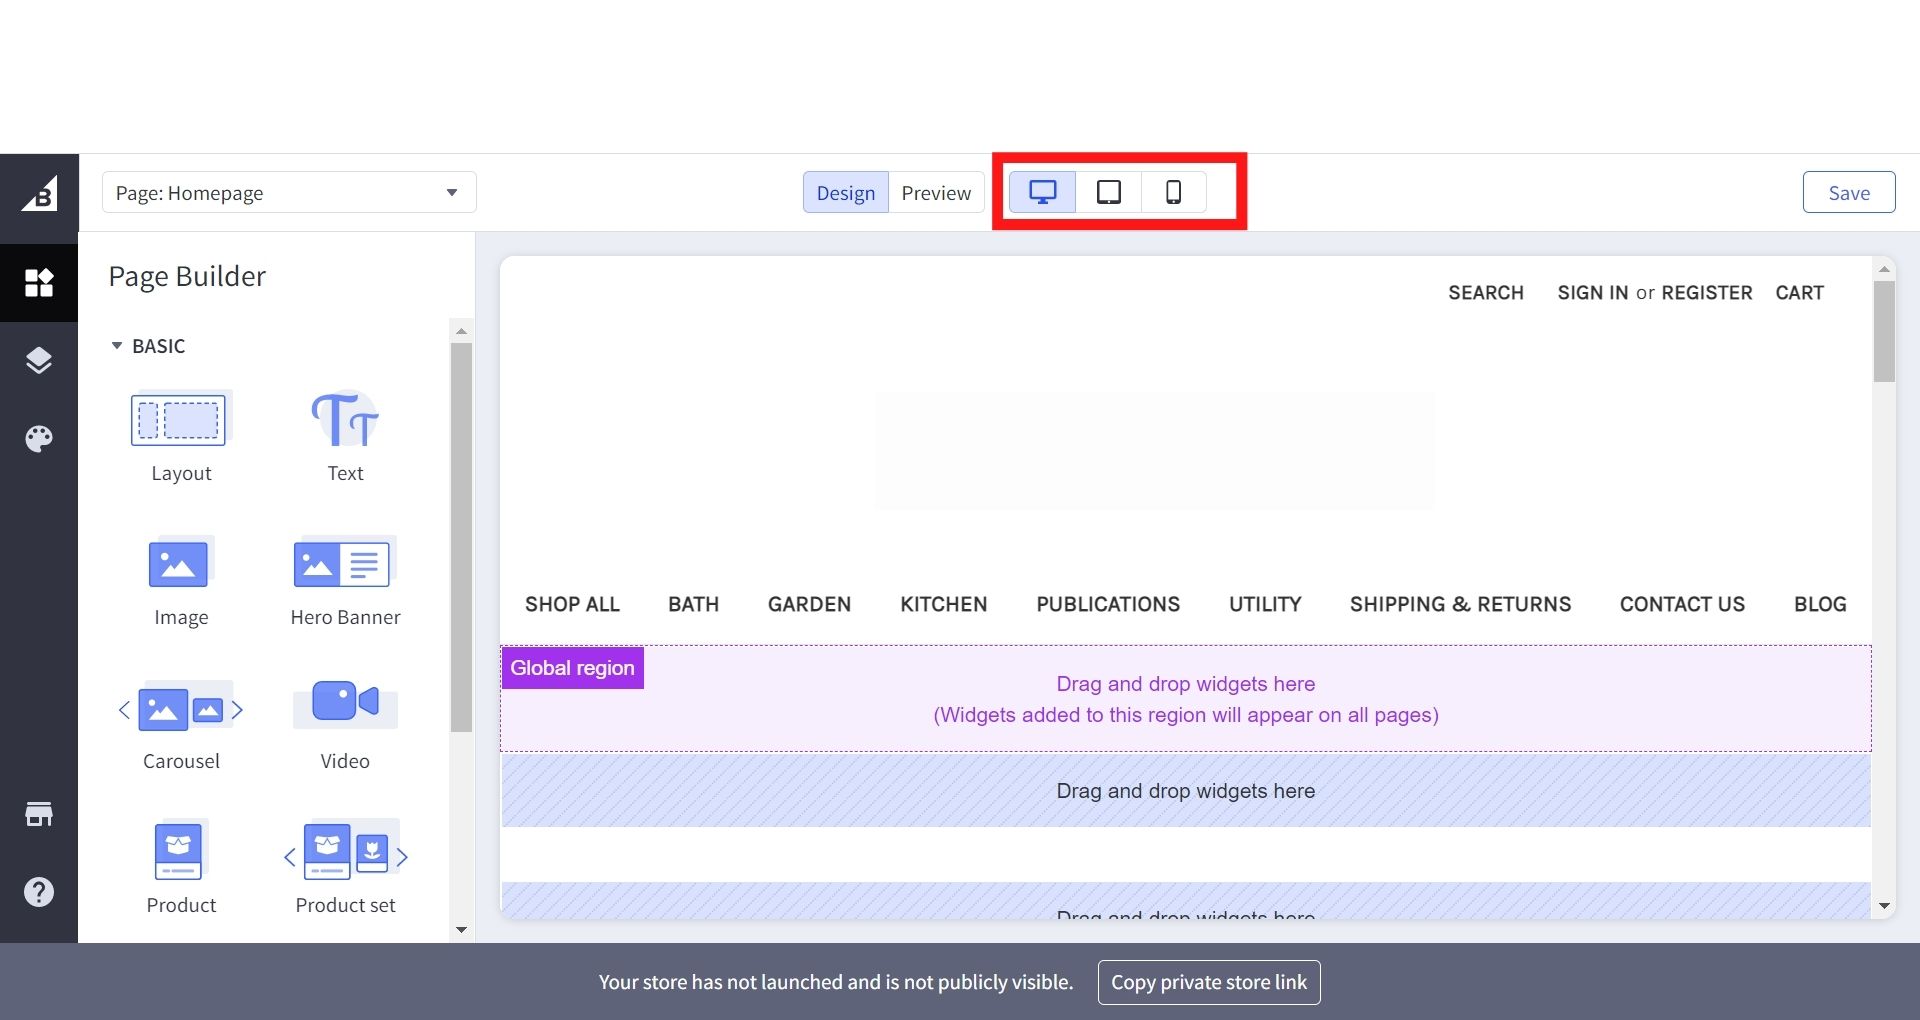Open the help question mark icon
The width and height of the screenshot is (1920, 1020).
[x=39, y=892]
